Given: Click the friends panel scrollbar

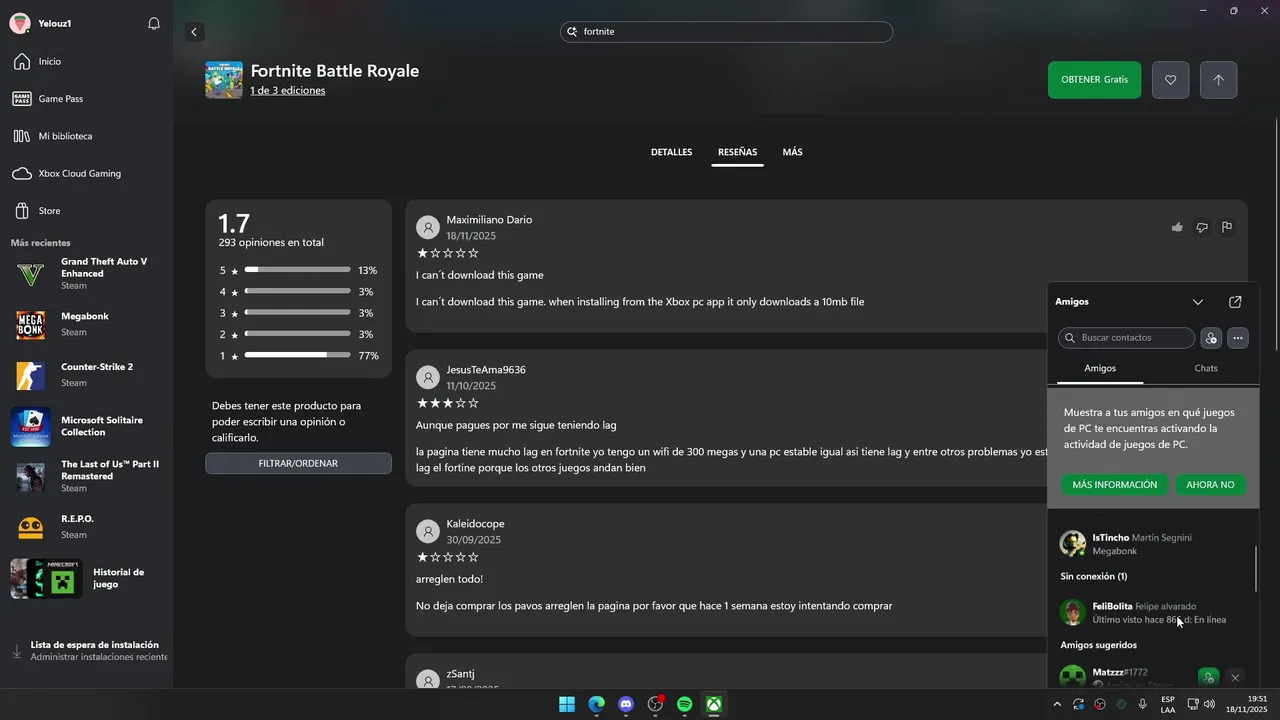Looking at the screenshot, I should tap(1256, 568).
